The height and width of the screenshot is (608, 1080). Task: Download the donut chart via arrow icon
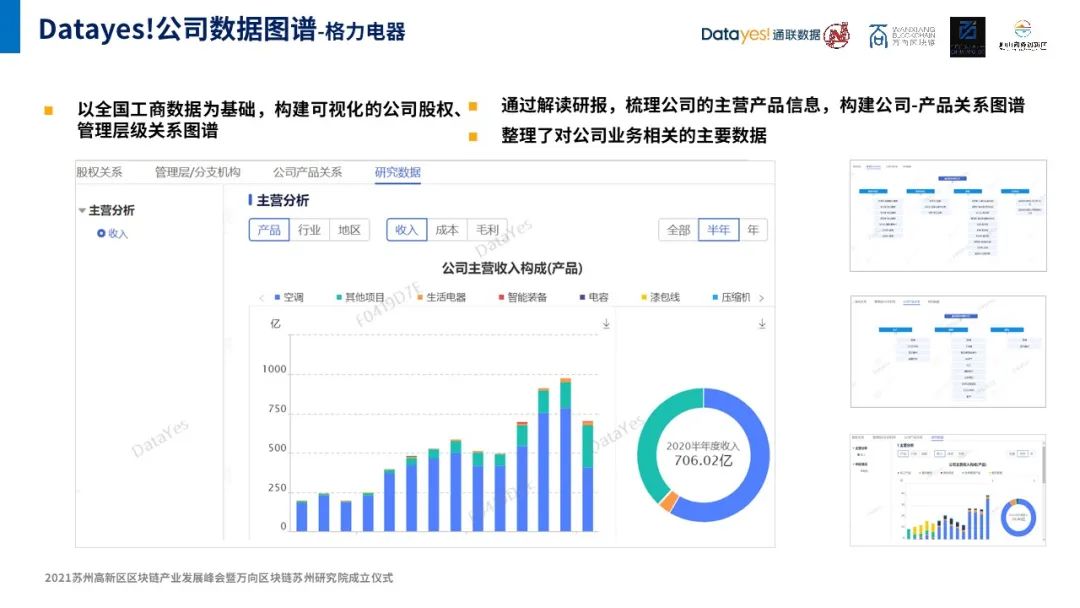761,323
